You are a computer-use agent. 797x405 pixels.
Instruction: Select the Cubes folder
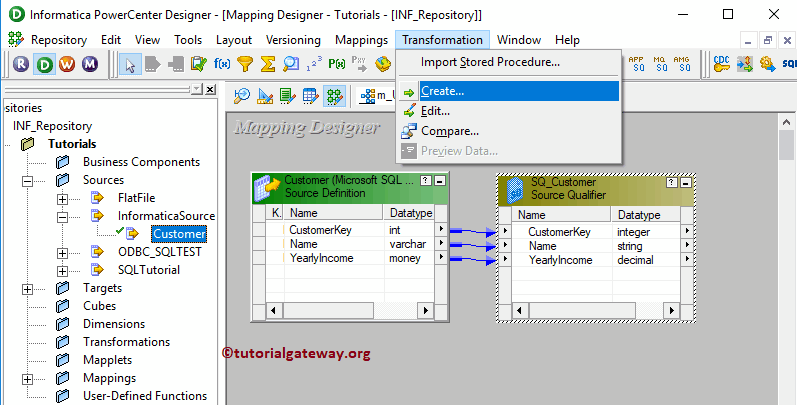[100, 306]
